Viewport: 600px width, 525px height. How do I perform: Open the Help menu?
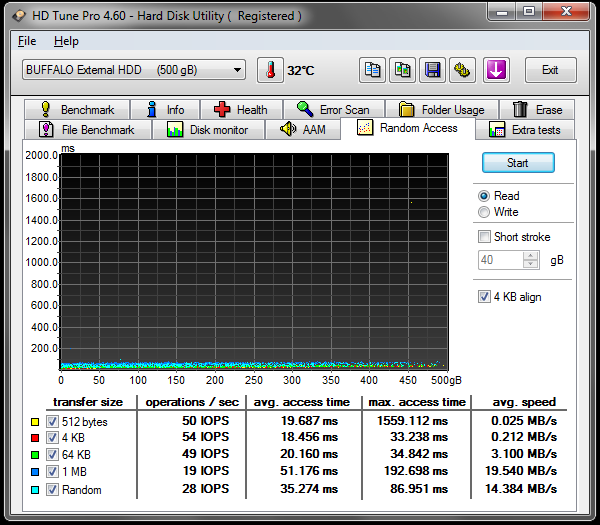pos(66,41)
